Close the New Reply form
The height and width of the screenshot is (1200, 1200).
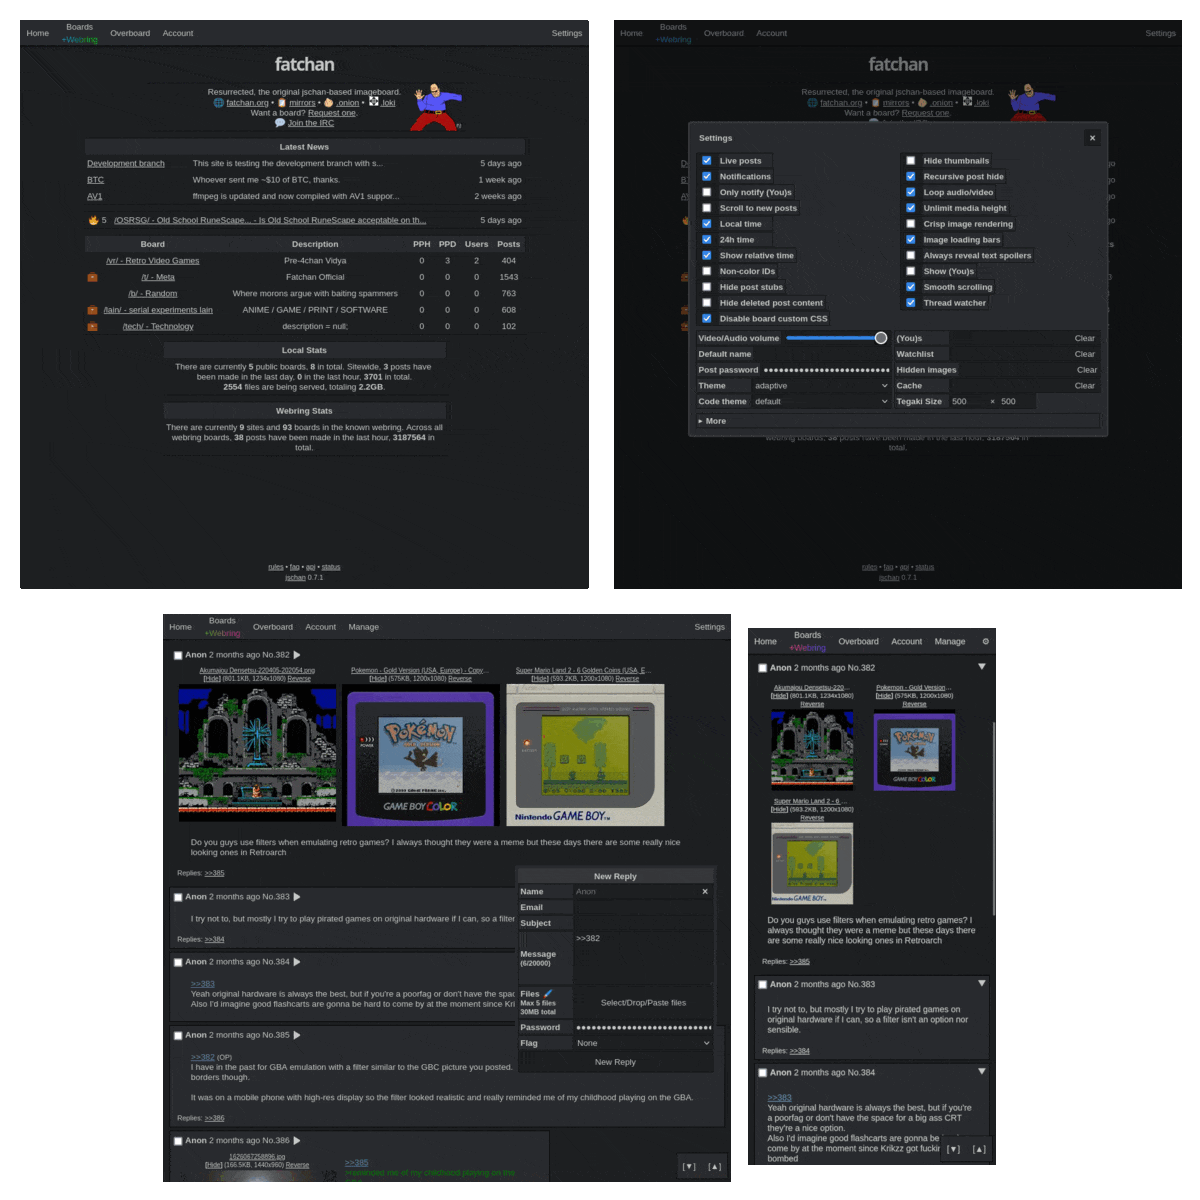tap(705, 891)
